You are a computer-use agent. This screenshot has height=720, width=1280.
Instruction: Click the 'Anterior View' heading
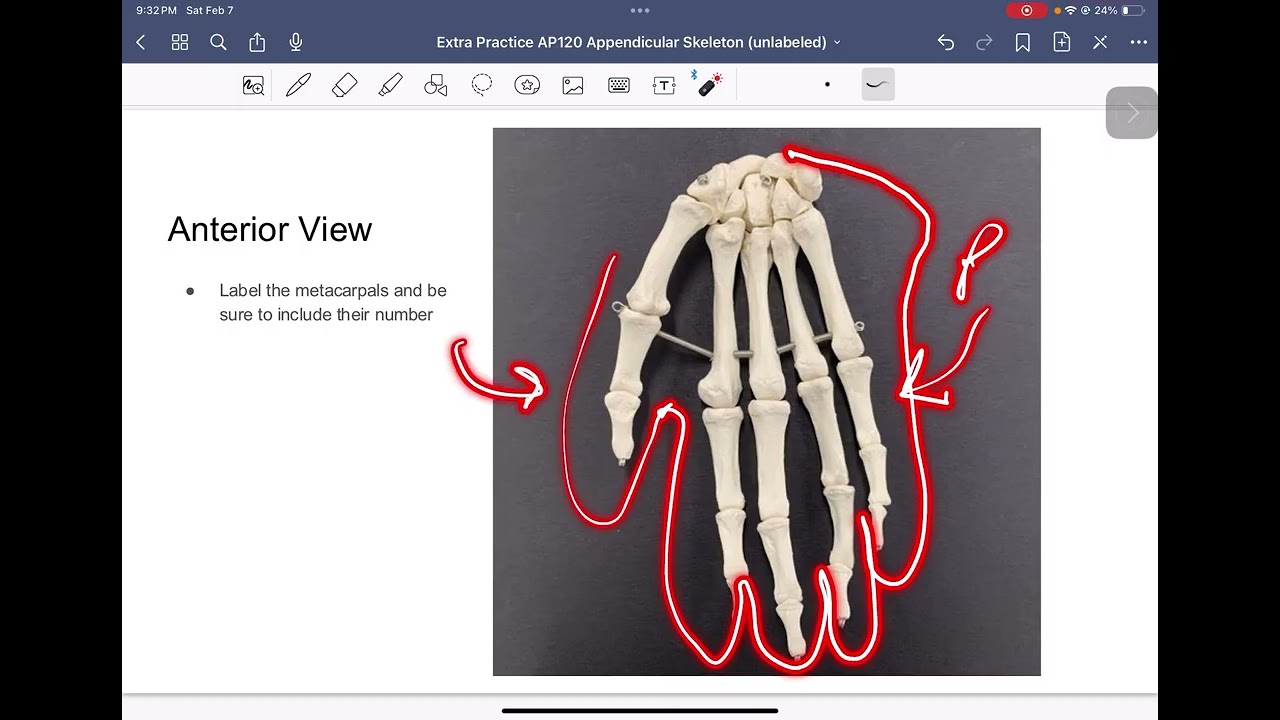tap(270, 230)
